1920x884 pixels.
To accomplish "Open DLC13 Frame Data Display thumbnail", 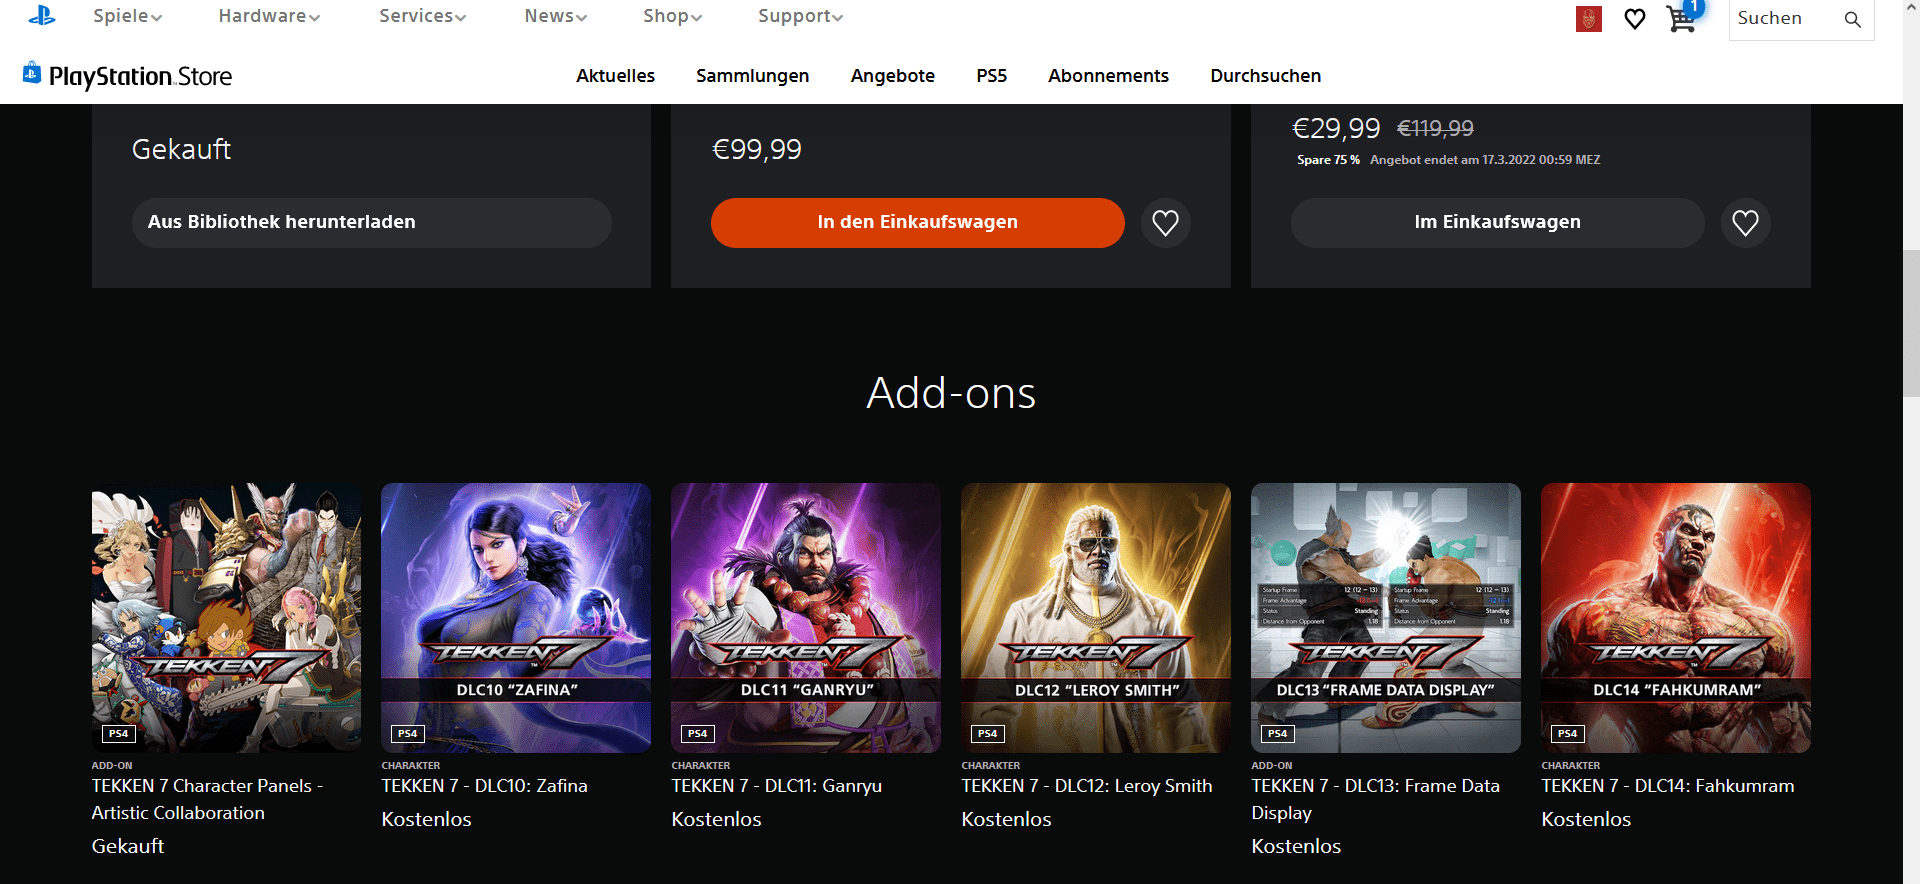I will [1386, 618].
